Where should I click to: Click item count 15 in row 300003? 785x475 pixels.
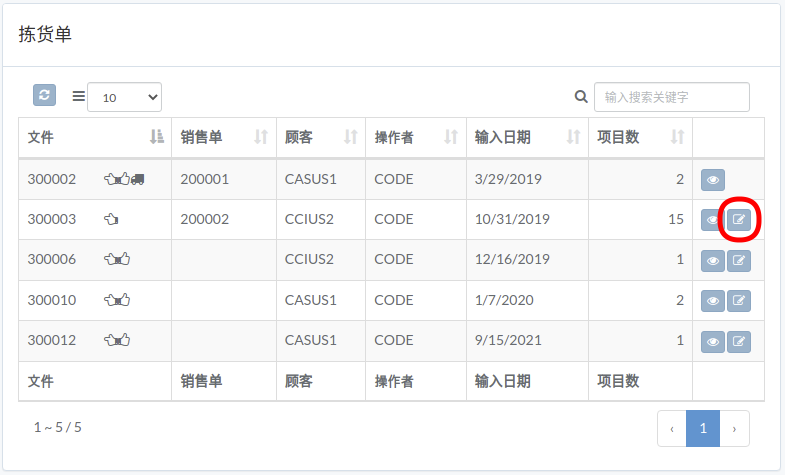tap(676, 219)
